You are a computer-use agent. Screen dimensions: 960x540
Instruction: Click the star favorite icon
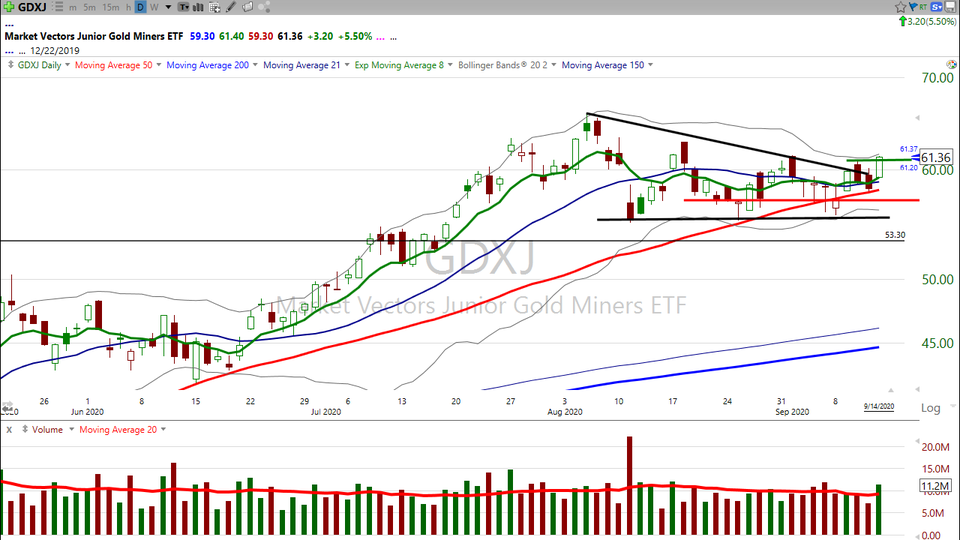[x=901, y=7]
